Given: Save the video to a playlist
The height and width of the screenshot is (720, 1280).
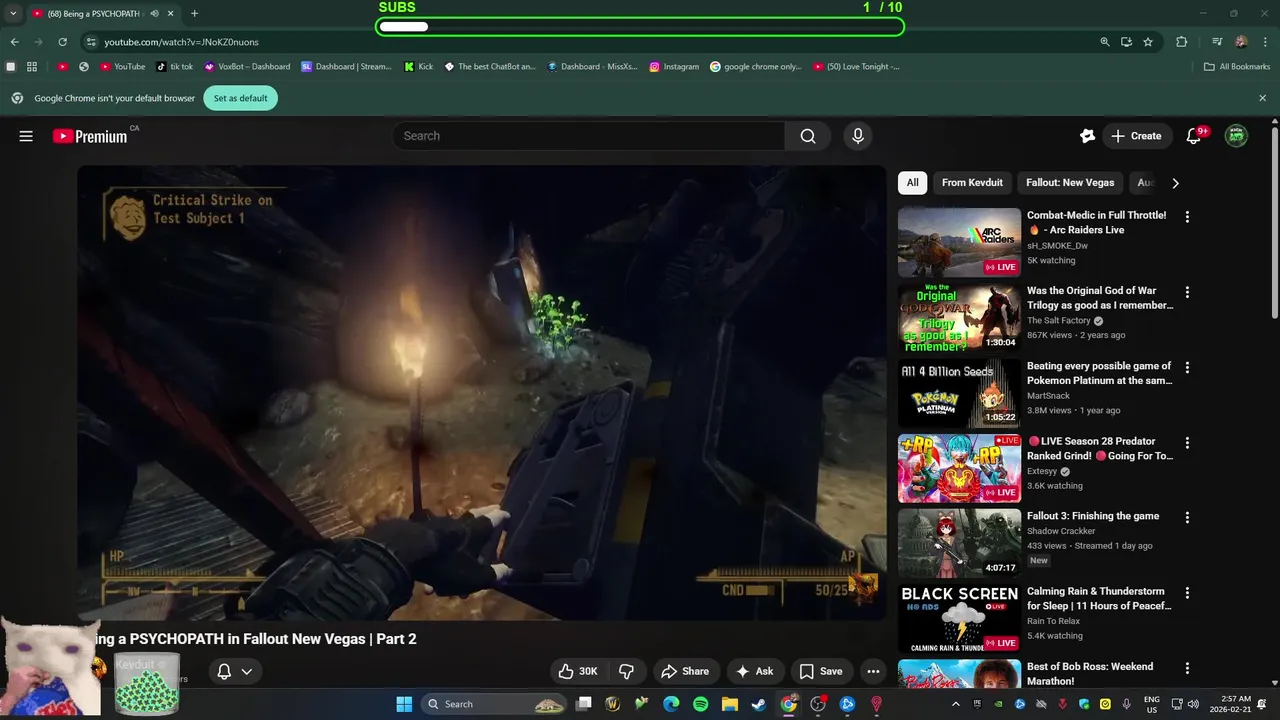Looking at the screenshot, I should pos(820,671).
